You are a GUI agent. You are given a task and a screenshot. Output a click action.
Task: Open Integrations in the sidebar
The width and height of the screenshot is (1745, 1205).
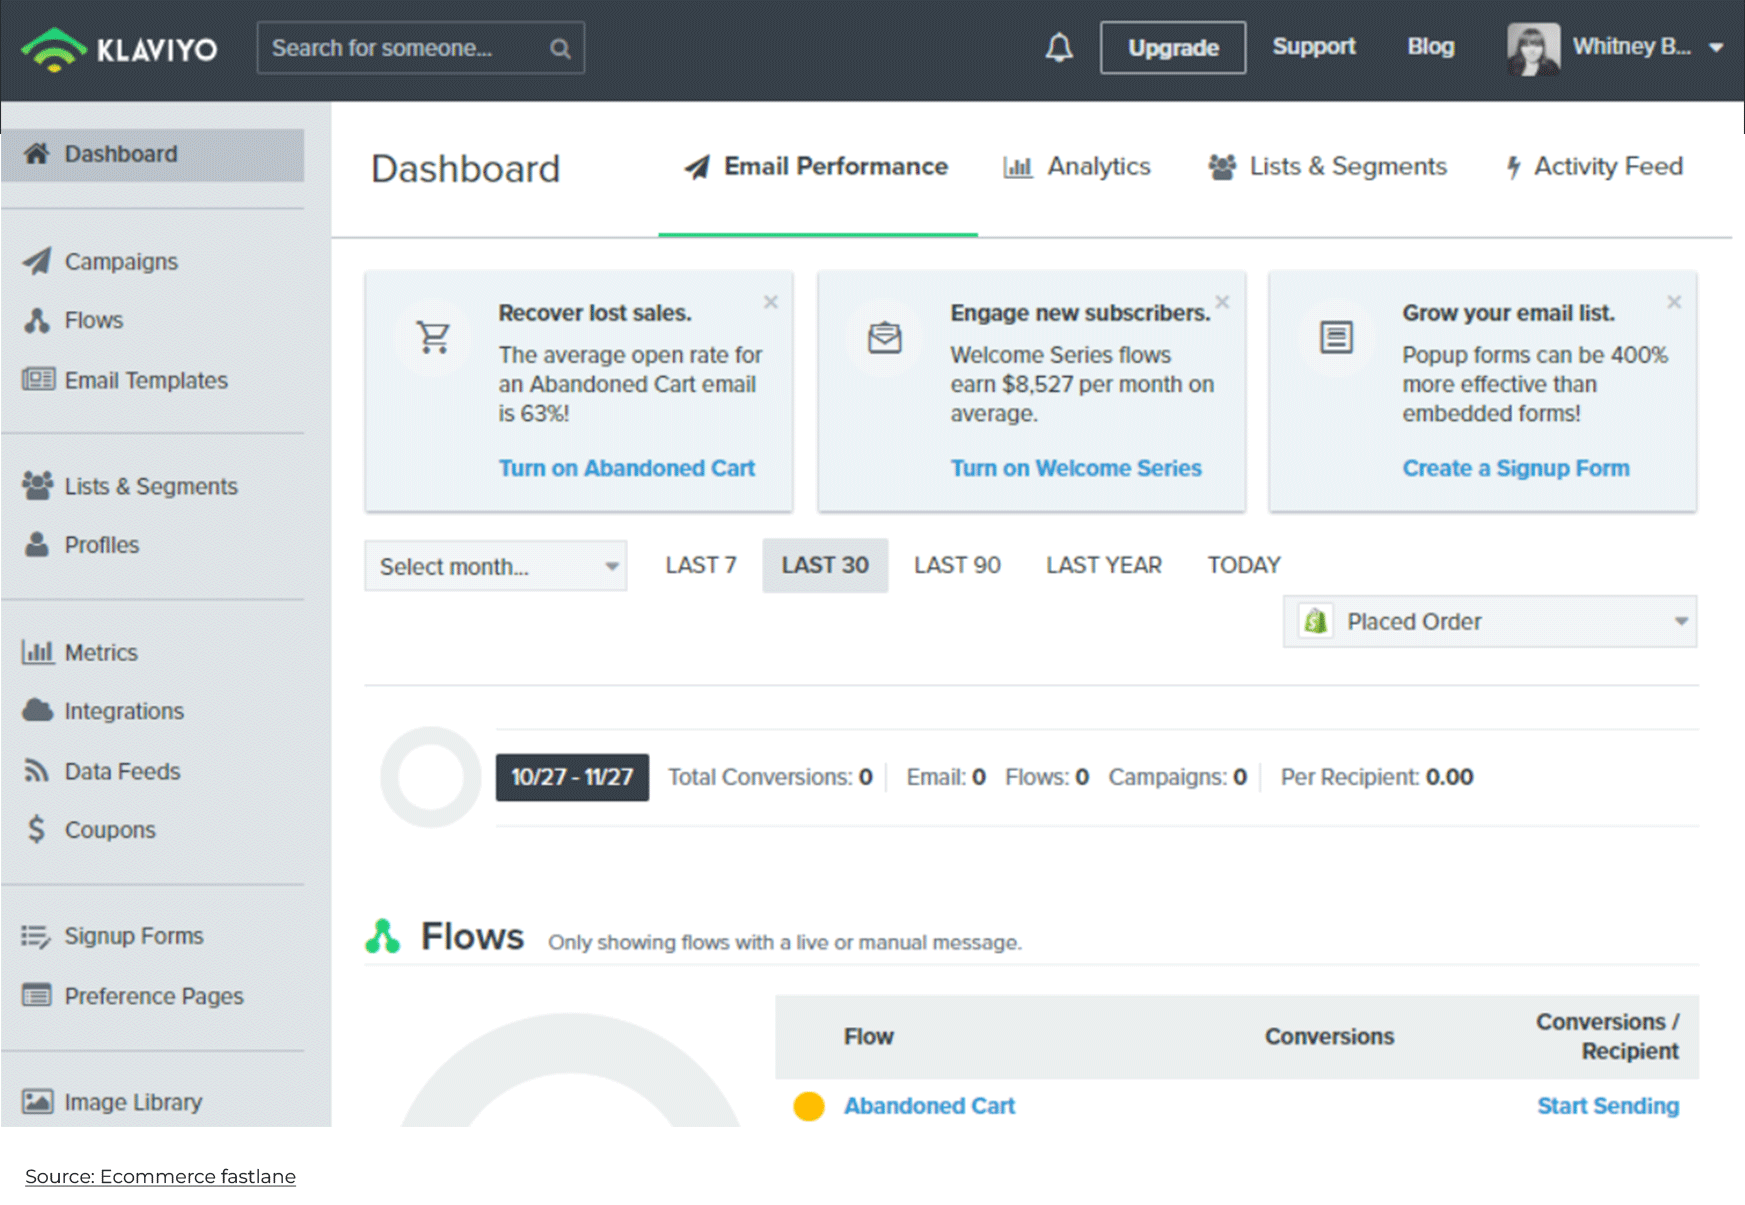coord(124,711)
